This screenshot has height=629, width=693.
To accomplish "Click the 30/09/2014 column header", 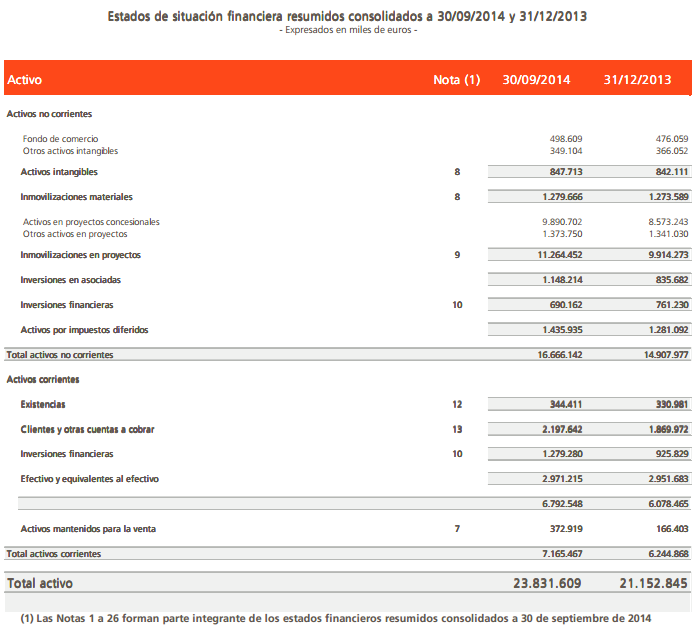I will click(x=537, y=80).
